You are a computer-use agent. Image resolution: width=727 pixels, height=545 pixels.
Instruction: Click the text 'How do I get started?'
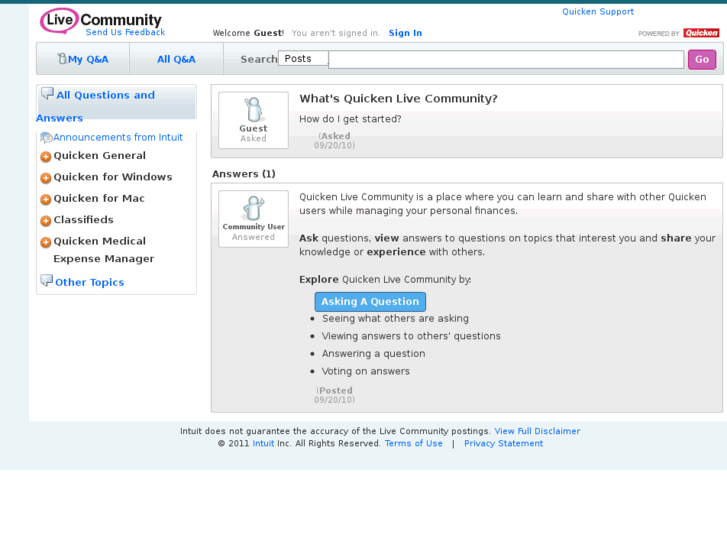(x=350, y=119)
